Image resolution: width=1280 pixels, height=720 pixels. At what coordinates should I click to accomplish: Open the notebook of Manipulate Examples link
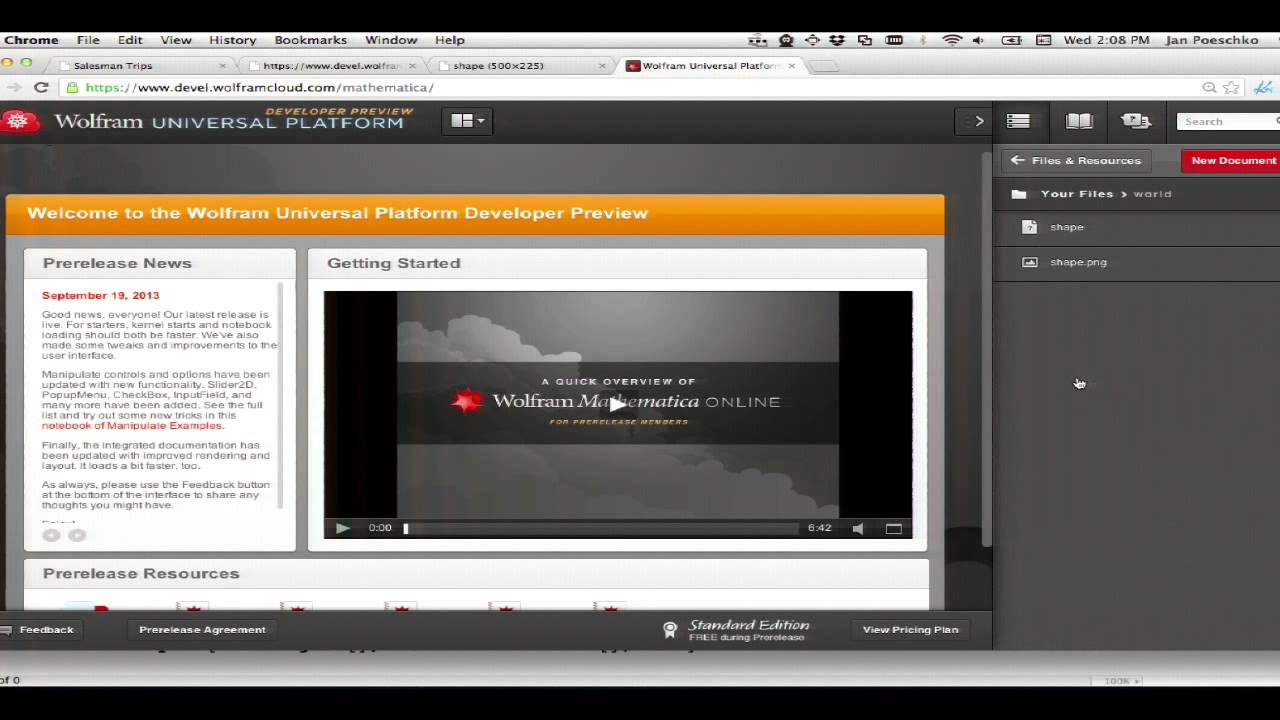[133, 425]
